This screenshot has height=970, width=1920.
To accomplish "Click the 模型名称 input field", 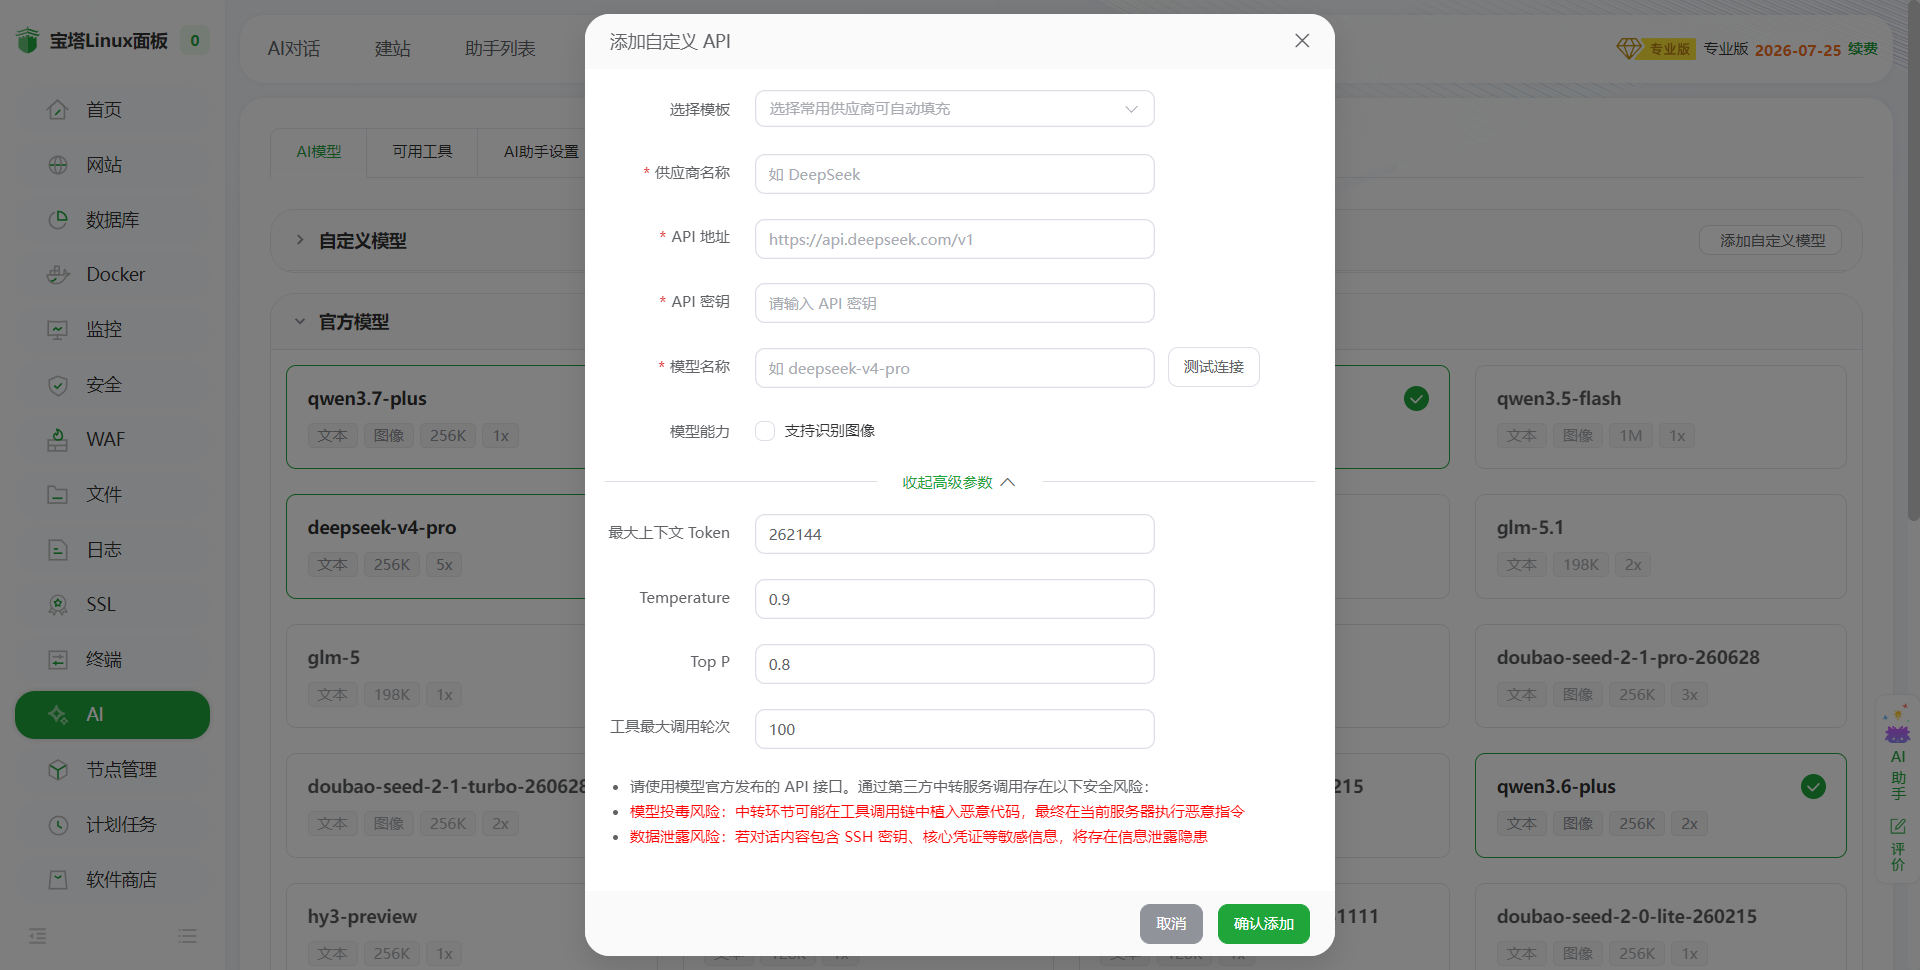I will pyautogui.click(x=954, y=368).
